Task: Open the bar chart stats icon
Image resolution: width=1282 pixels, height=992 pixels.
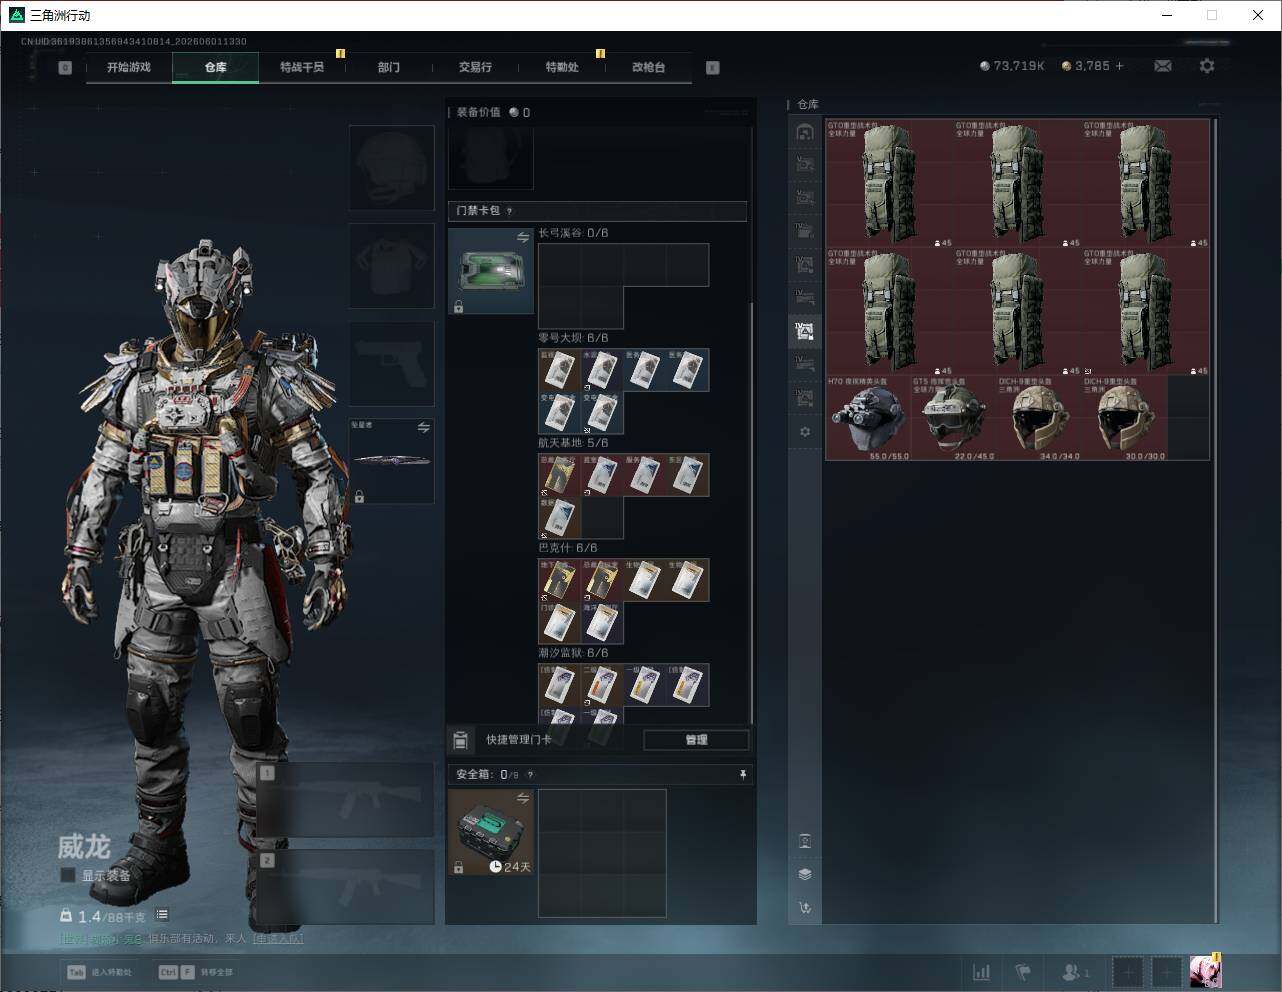Action: 982,972
